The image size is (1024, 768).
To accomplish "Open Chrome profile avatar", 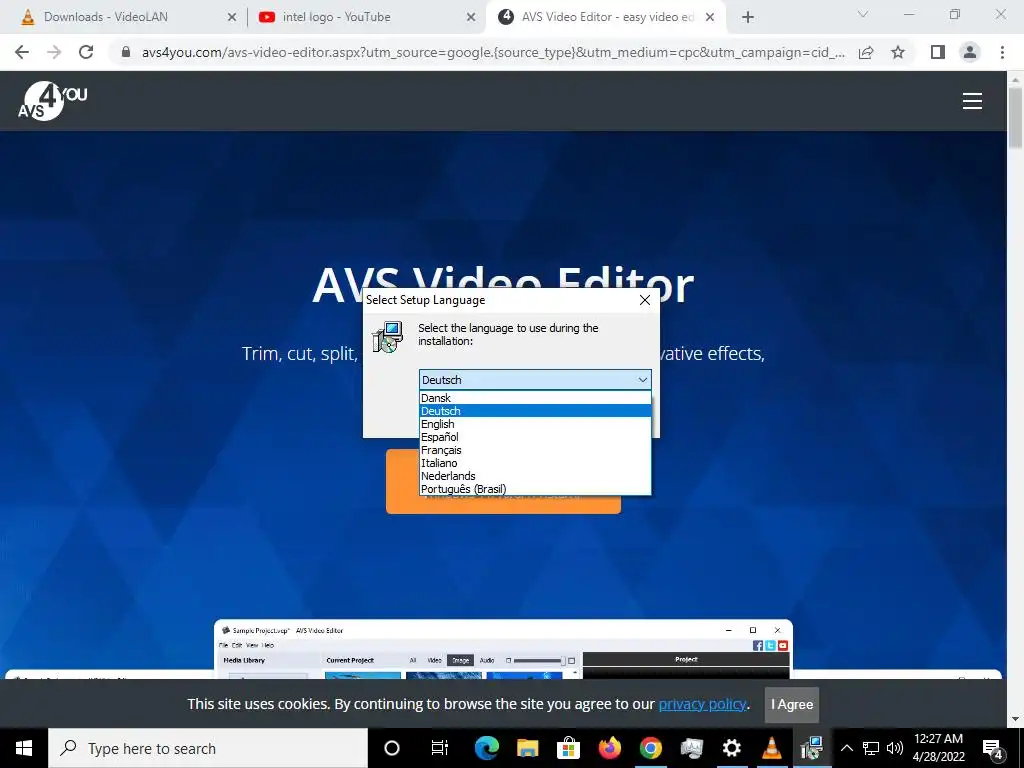I will click(970, 52).
